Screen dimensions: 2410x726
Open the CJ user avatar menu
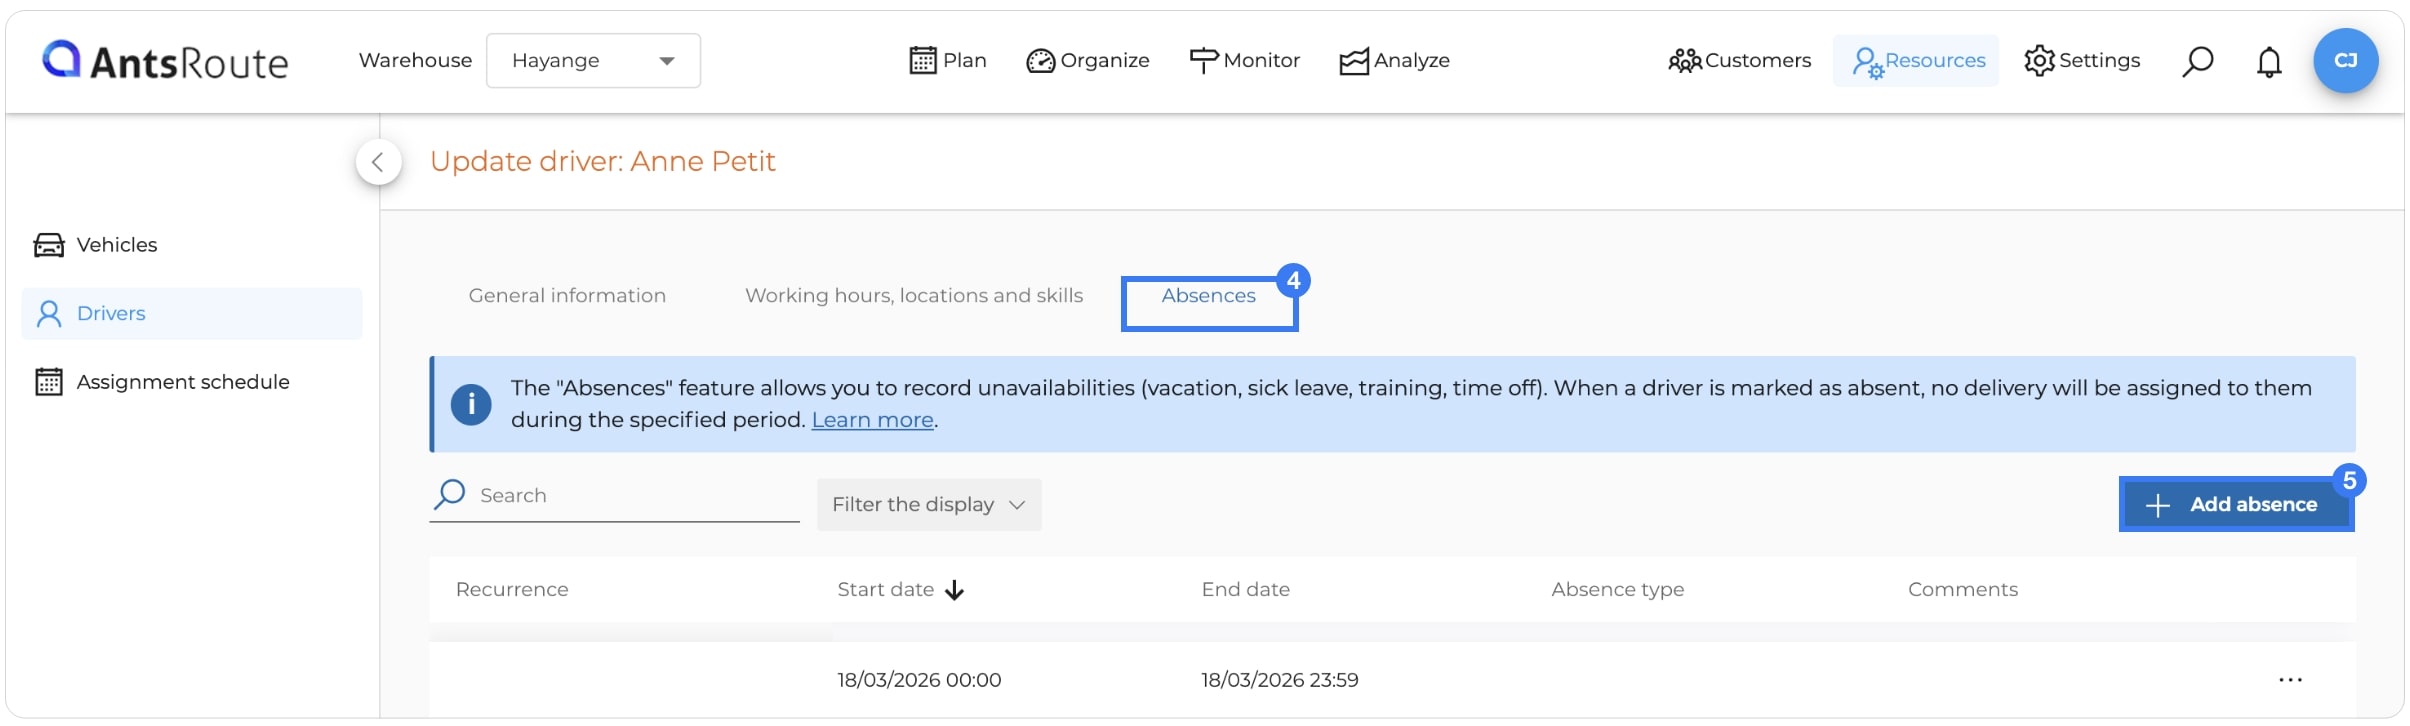[x=2345, y=61]
